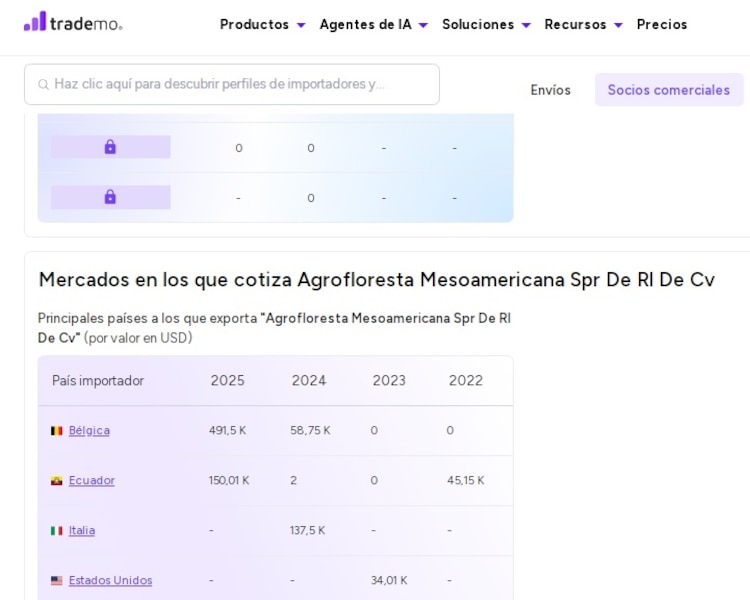Open the Ecuador country link
This screenshot has width=750, height=600.
[91, 480]
